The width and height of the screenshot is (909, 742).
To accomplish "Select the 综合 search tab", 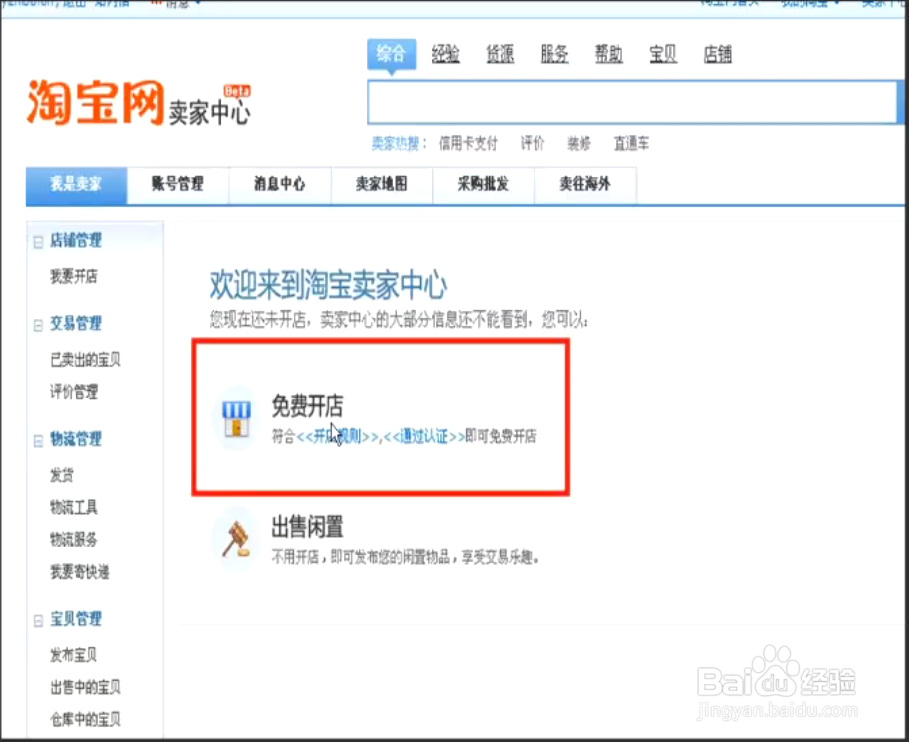I will 391,54.
